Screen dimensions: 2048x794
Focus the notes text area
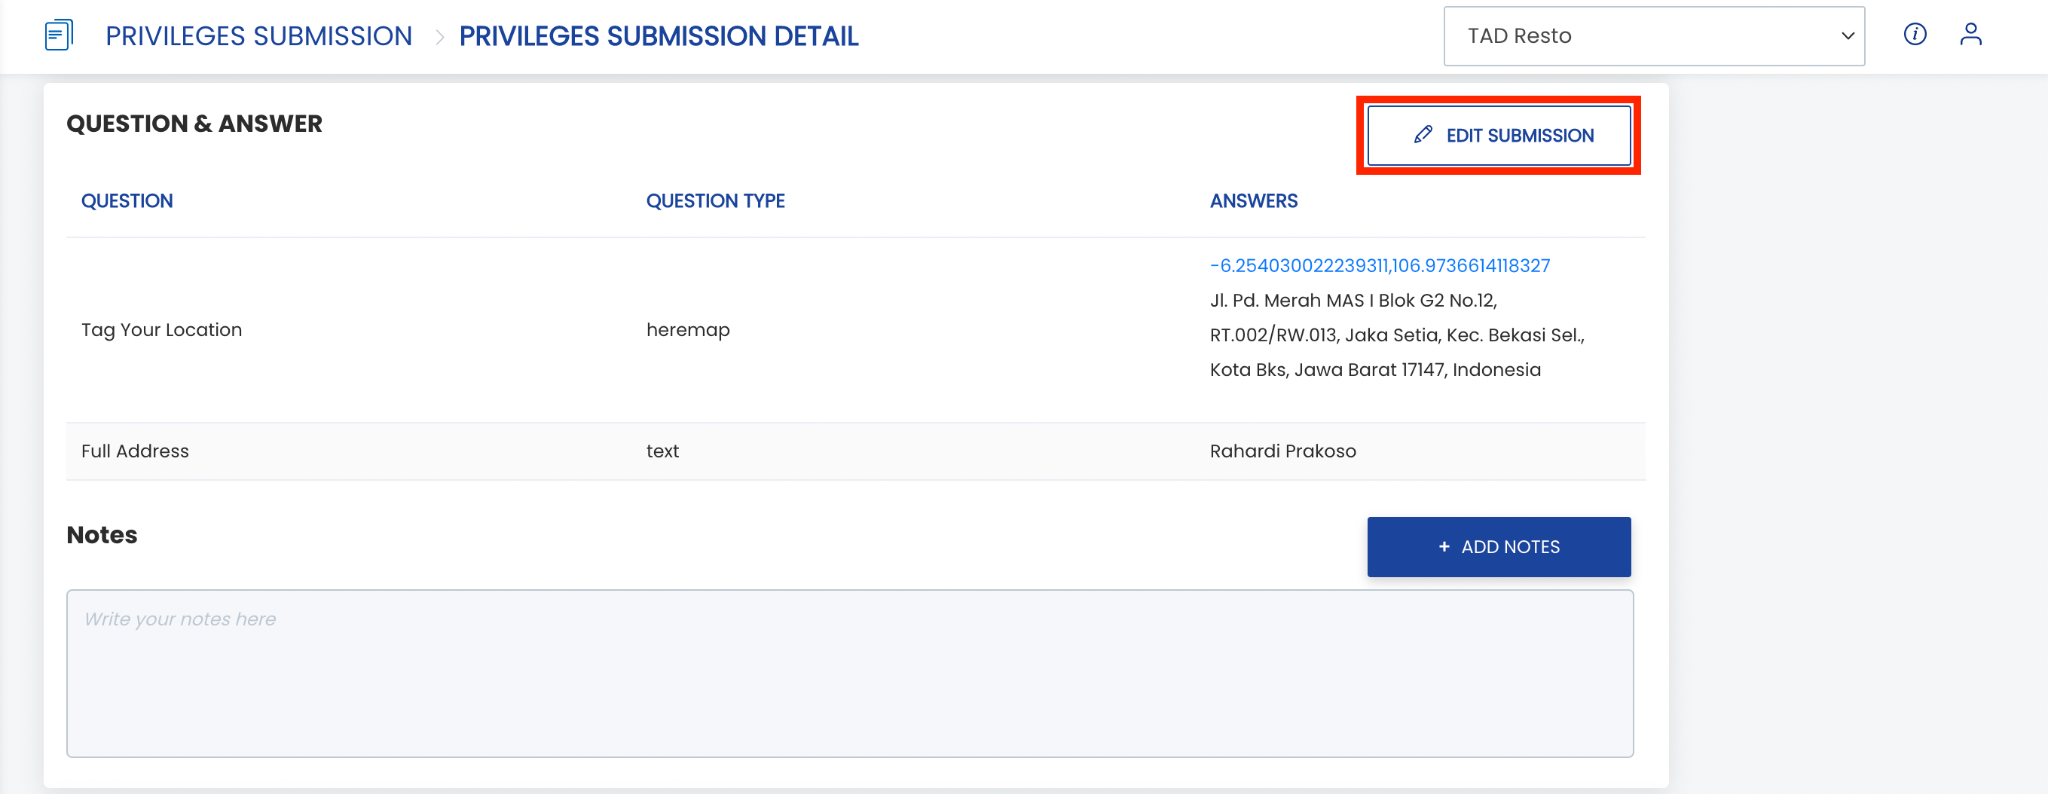click(850, 673)
